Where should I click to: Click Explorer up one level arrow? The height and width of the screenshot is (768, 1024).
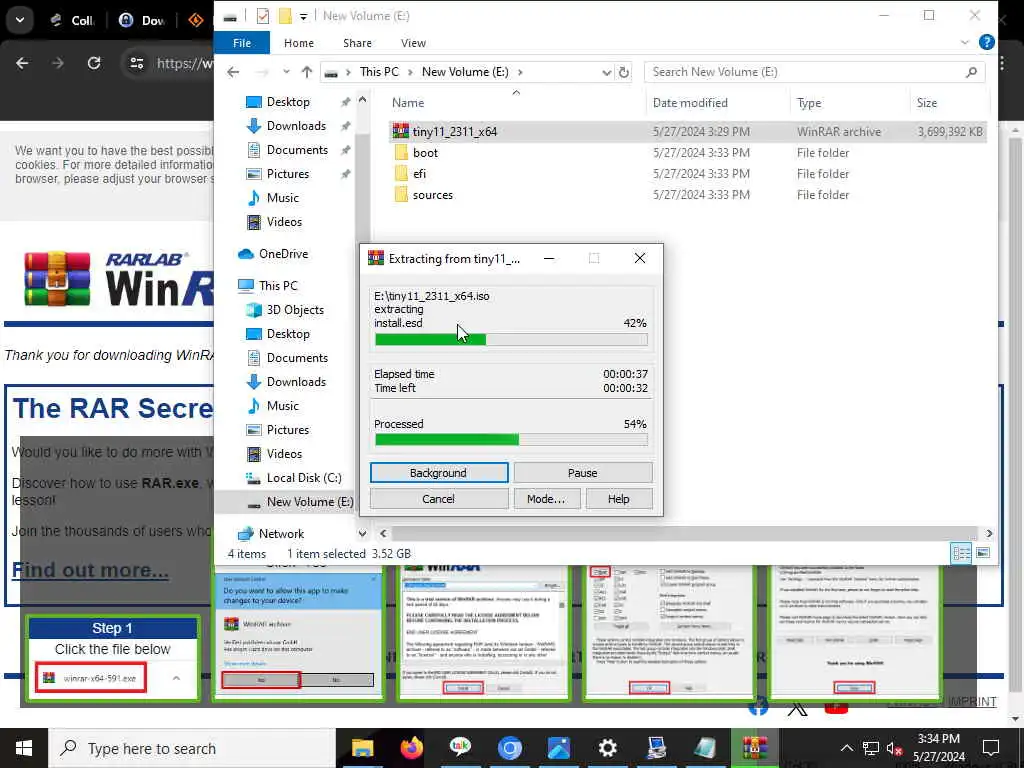tap(307, 72)
